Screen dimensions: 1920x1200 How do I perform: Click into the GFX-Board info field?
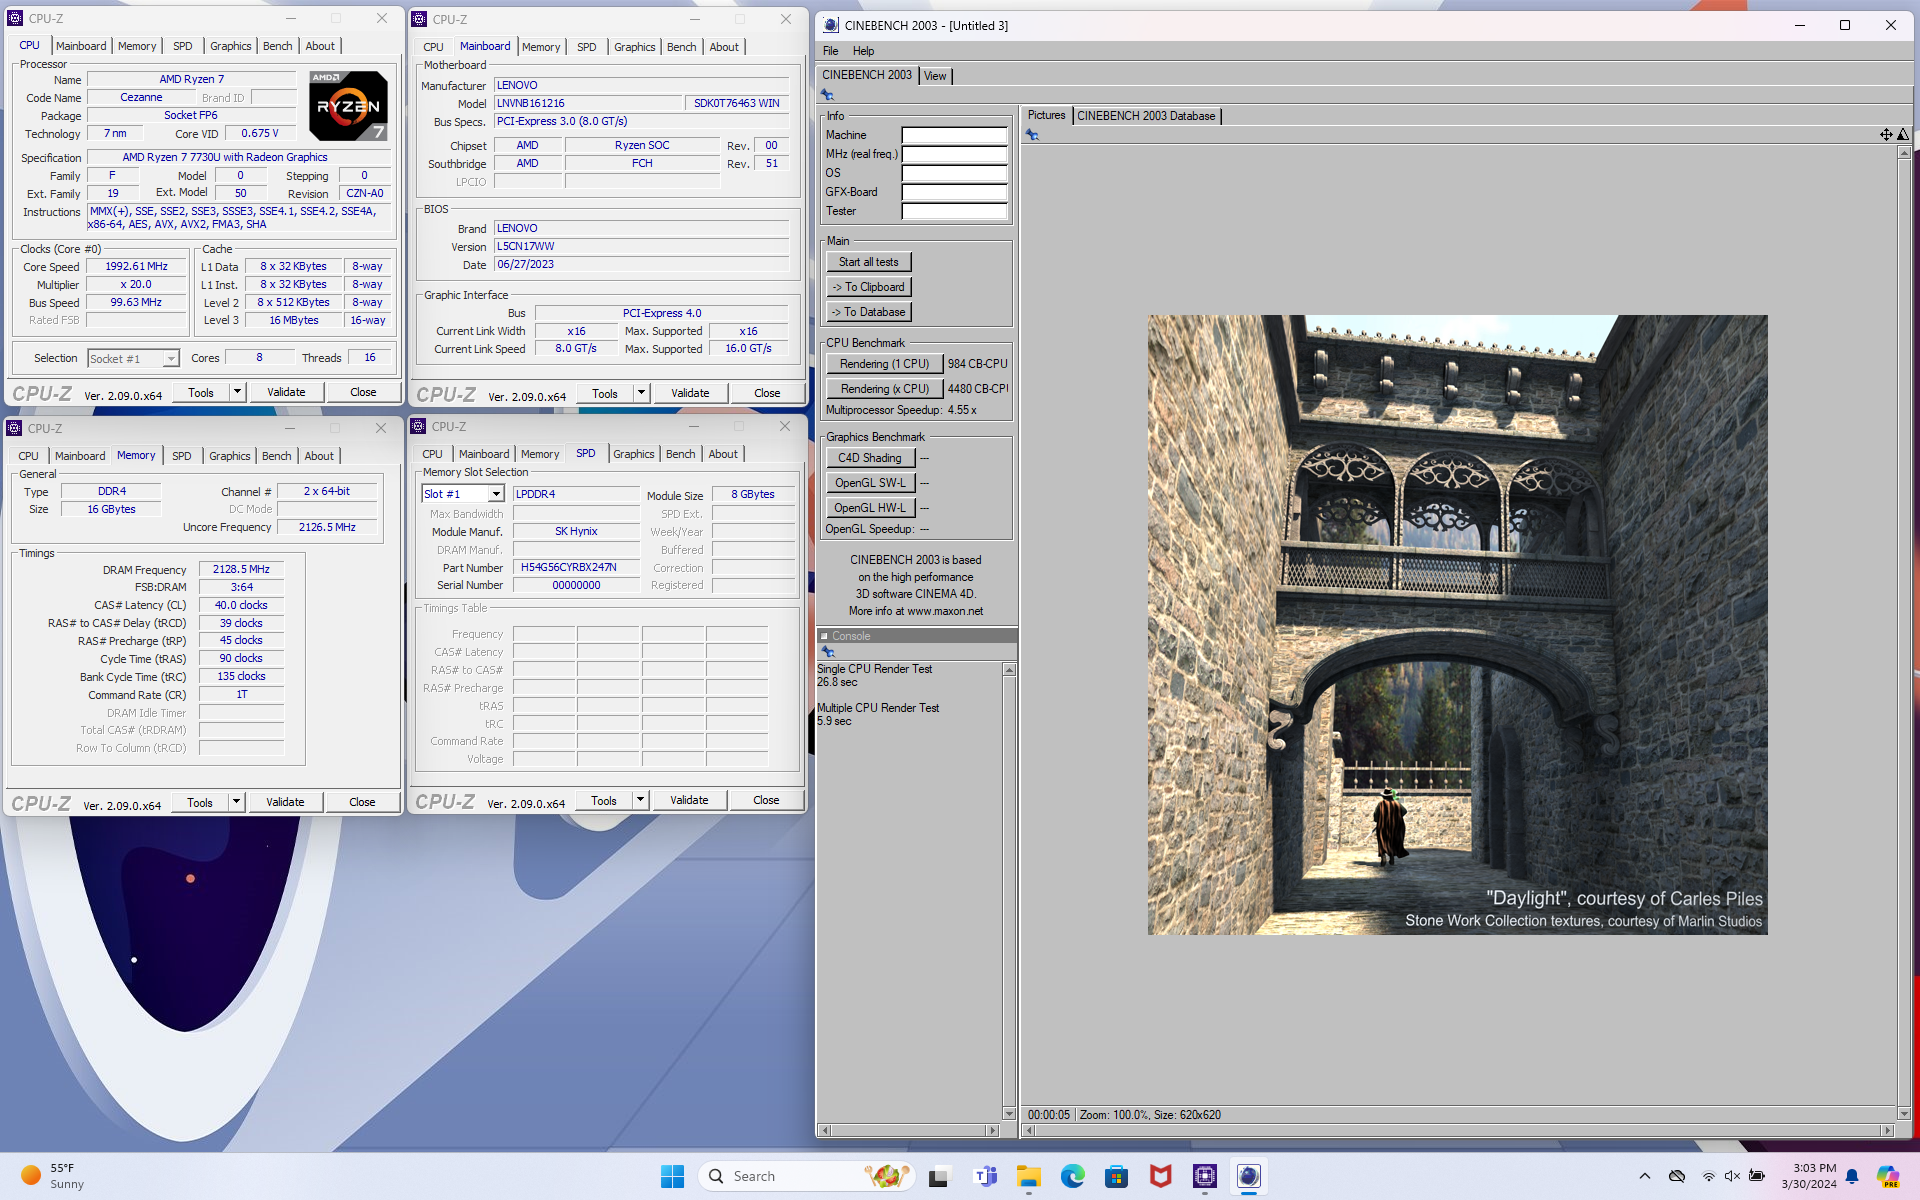coord(954,192)
